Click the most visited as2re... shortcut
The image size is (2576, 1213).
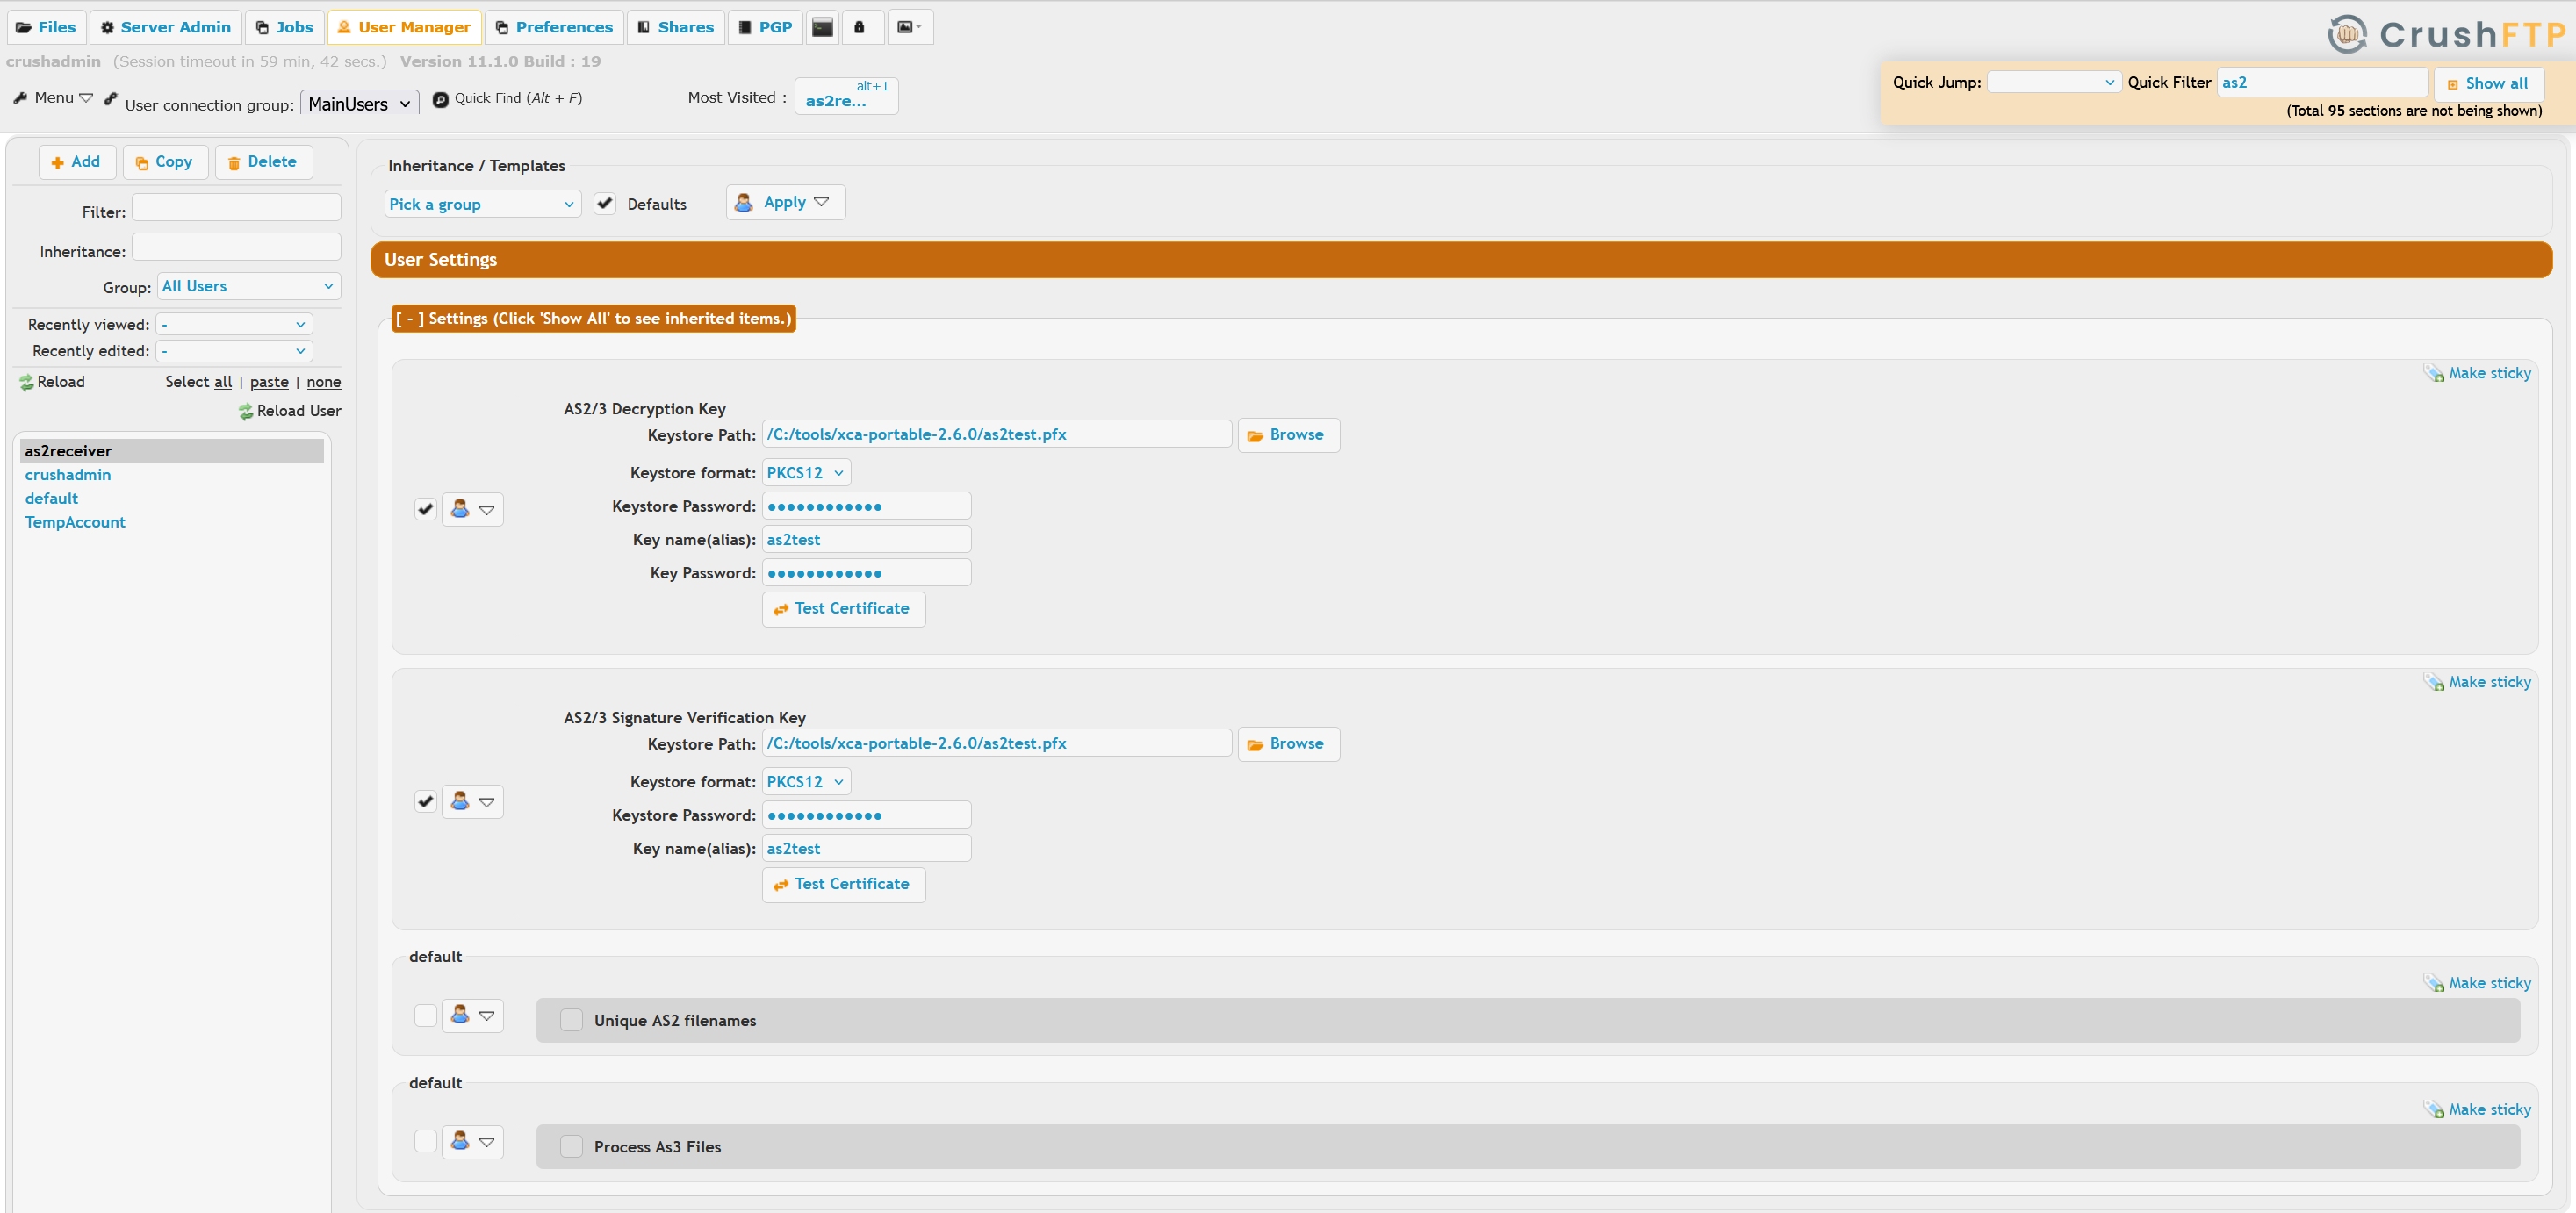846,96
